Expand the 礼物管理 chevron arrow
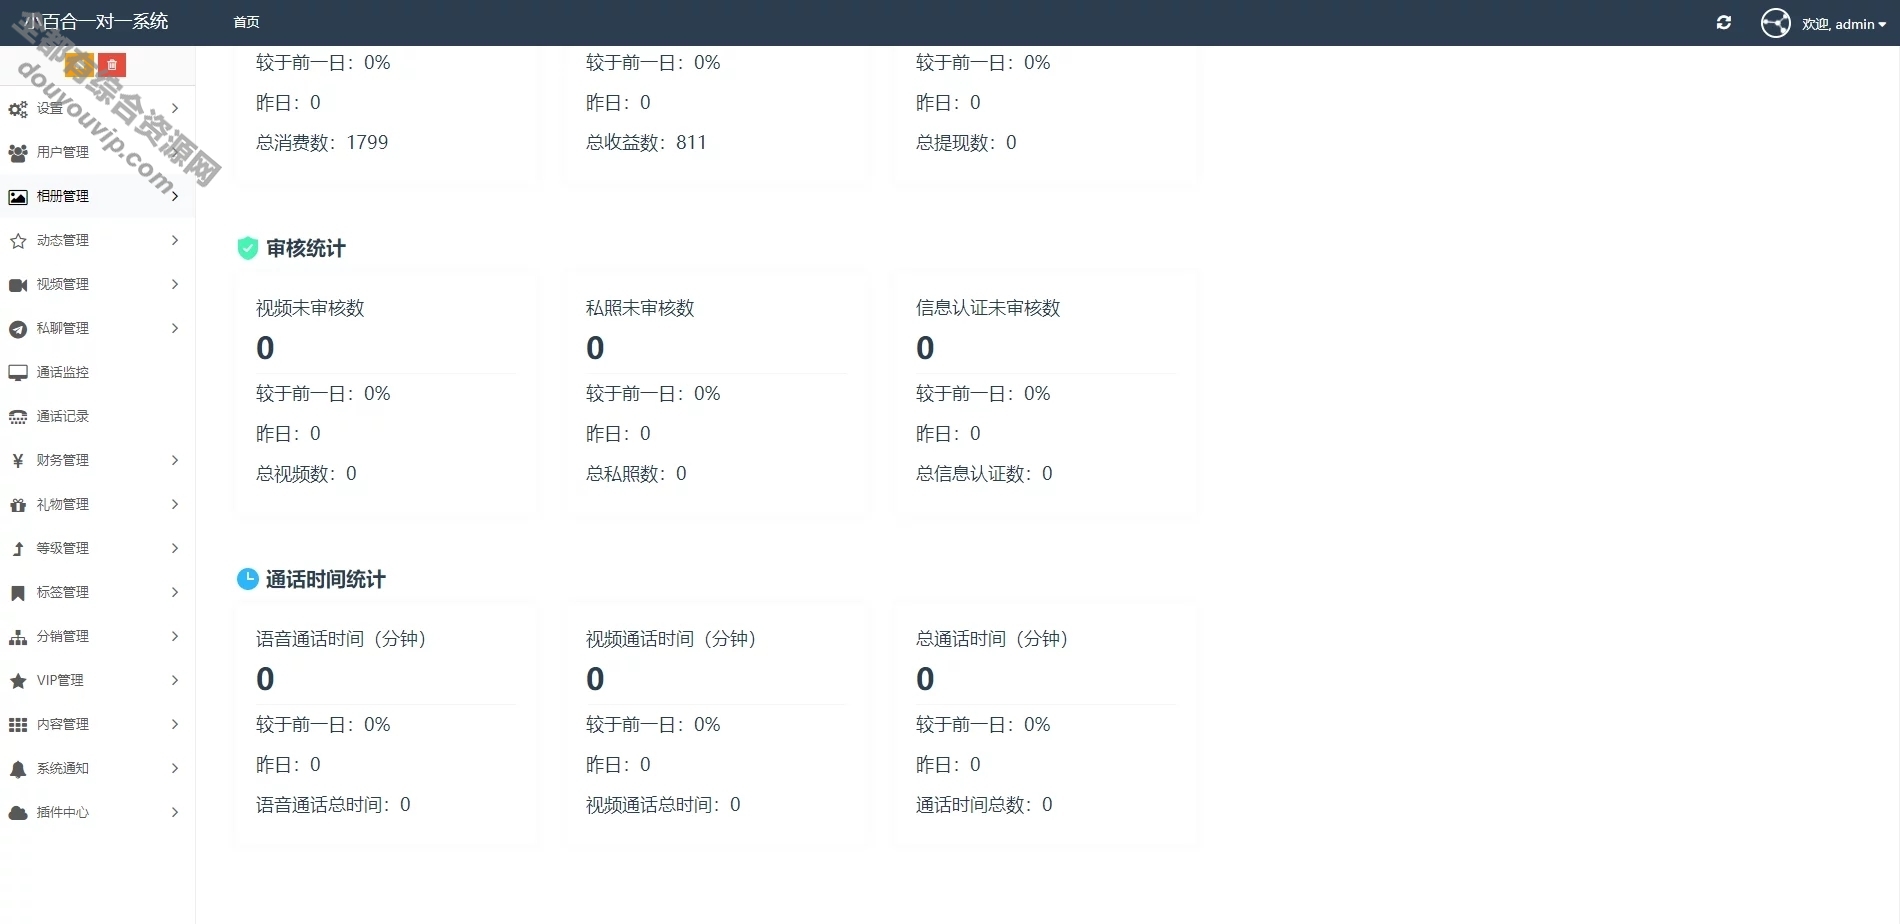1900x924 pixels. pyautogui.click(x=175, y=504)
